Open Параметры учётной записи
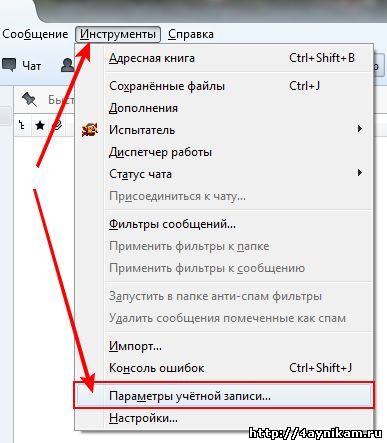 pos(223,396)
